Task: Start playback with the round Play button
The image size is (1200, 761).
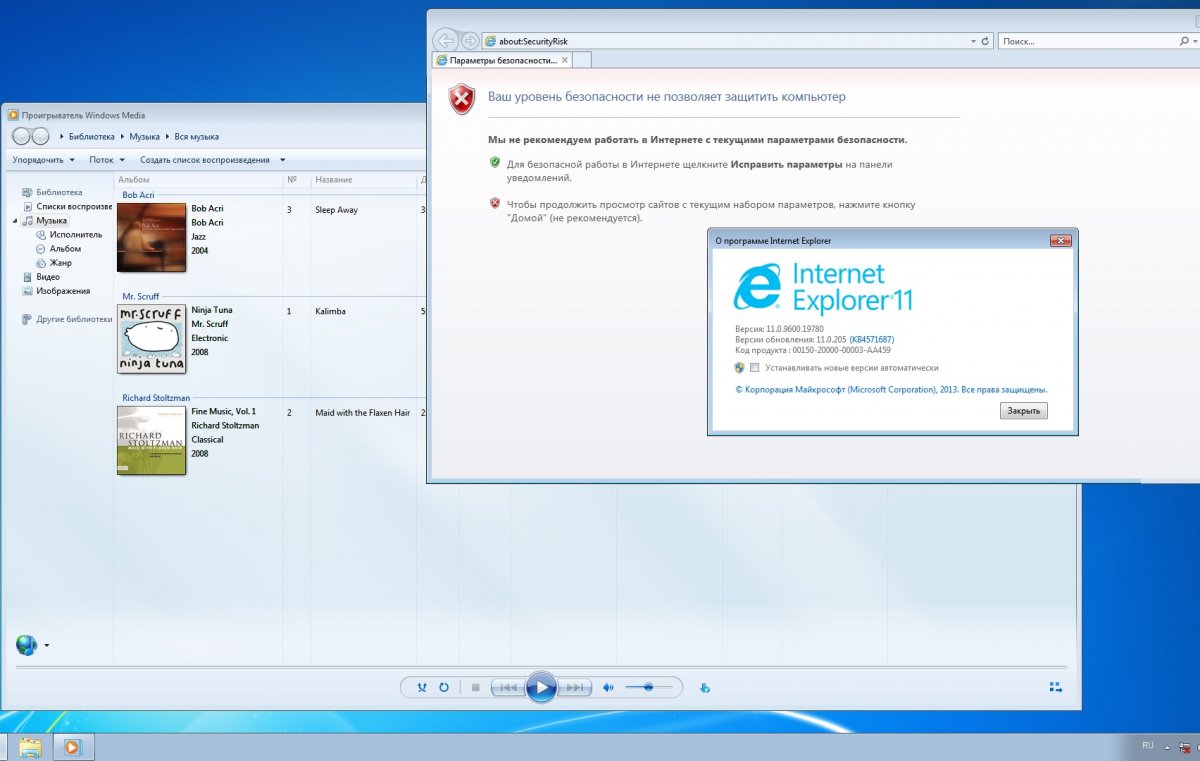Action: (541, 687)
